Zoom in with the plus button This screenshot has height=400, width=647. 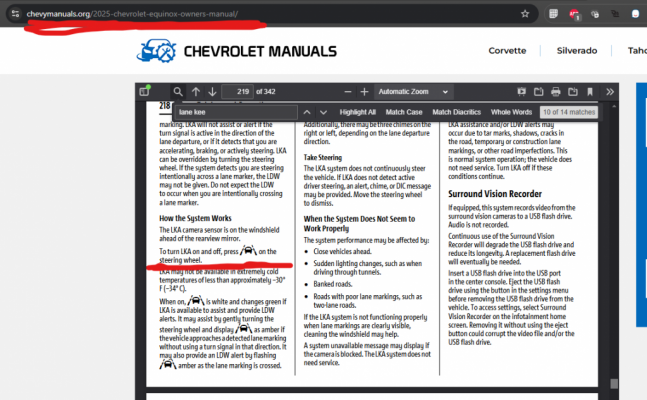click(x=364, y=92)
